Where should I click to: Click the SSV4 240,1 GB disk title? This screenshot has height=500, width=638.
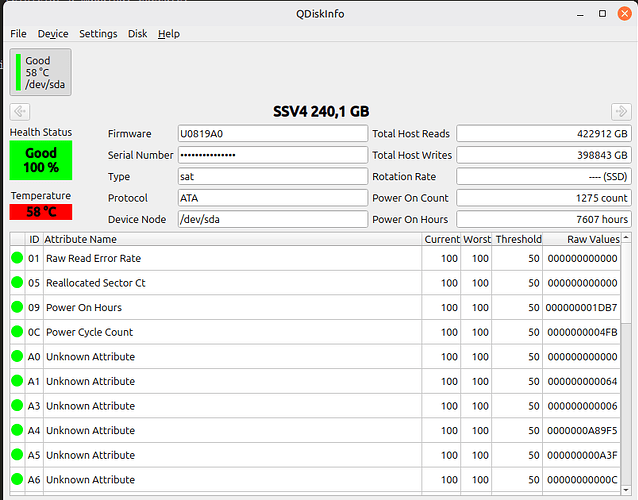pyautogui.click(x=321, y=111)
